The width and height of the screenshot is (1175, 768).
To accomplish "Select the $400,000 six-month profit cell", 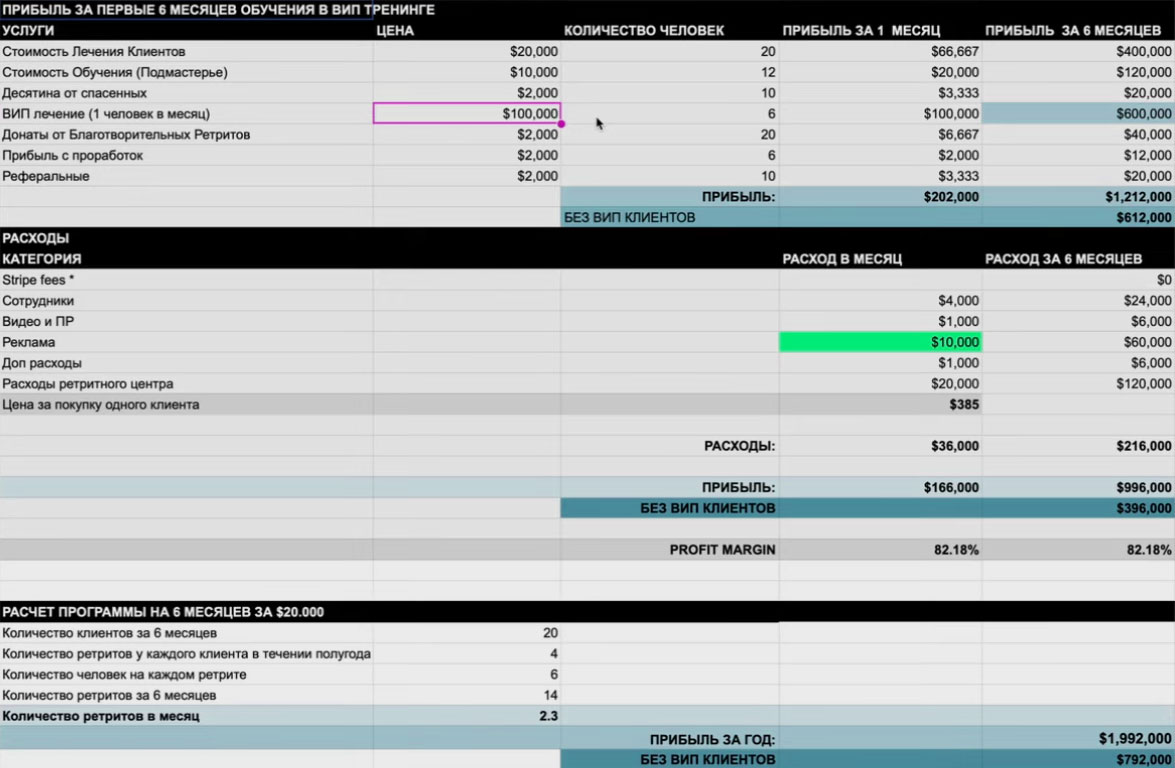I will pos(1078,51).
